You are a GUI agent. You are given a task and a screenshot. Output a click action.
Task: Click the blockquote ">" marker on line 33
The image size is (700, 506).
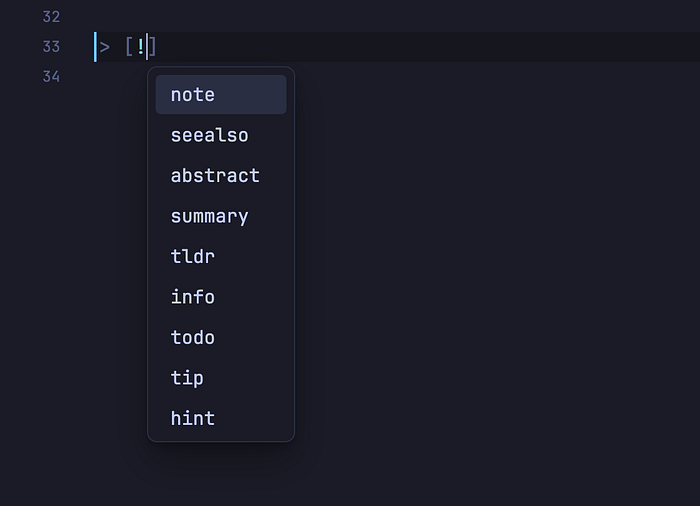[x=104, y=47]
